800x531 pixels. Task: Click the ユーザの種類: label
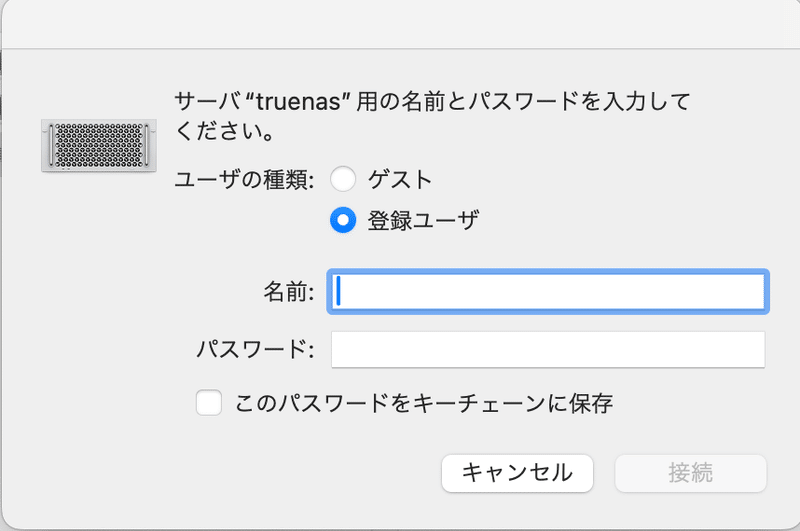click(244, 181)
